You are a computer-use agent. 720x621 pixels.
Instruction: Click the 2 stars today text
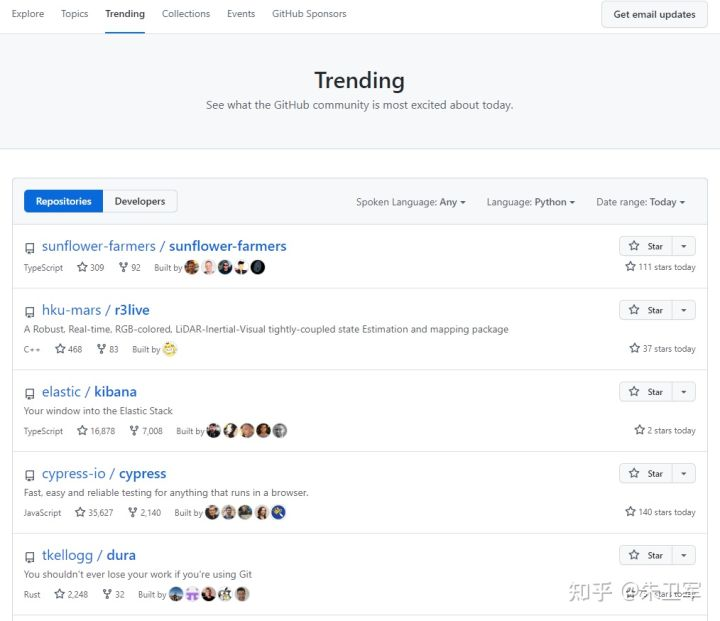click(x=665, y=430)
